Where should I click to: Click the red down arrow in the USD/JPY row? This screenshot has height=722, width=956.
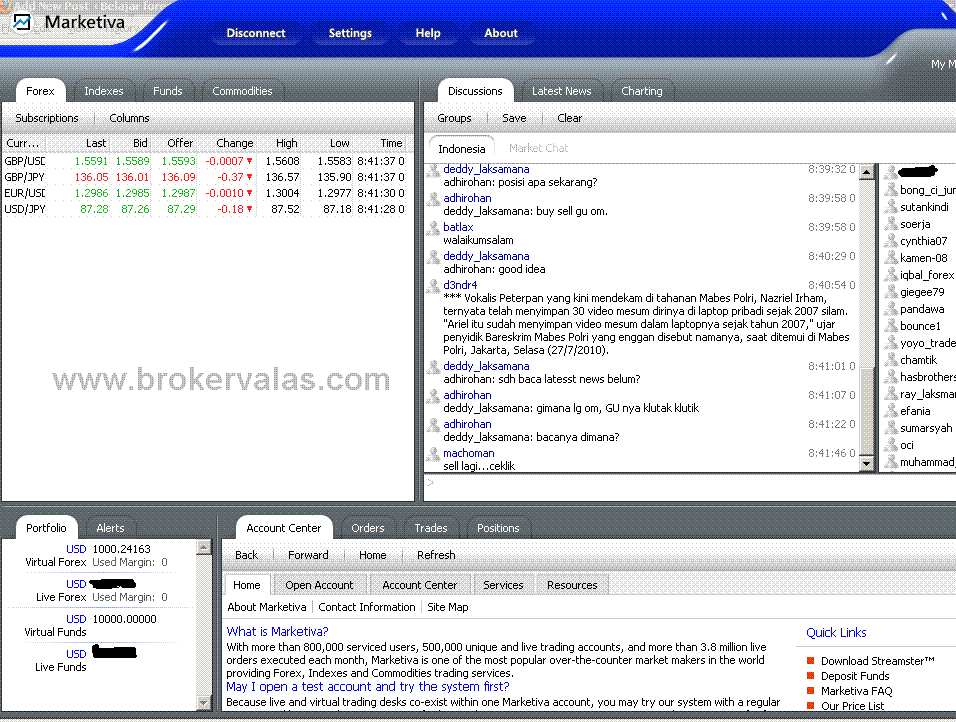coord(249,209)
